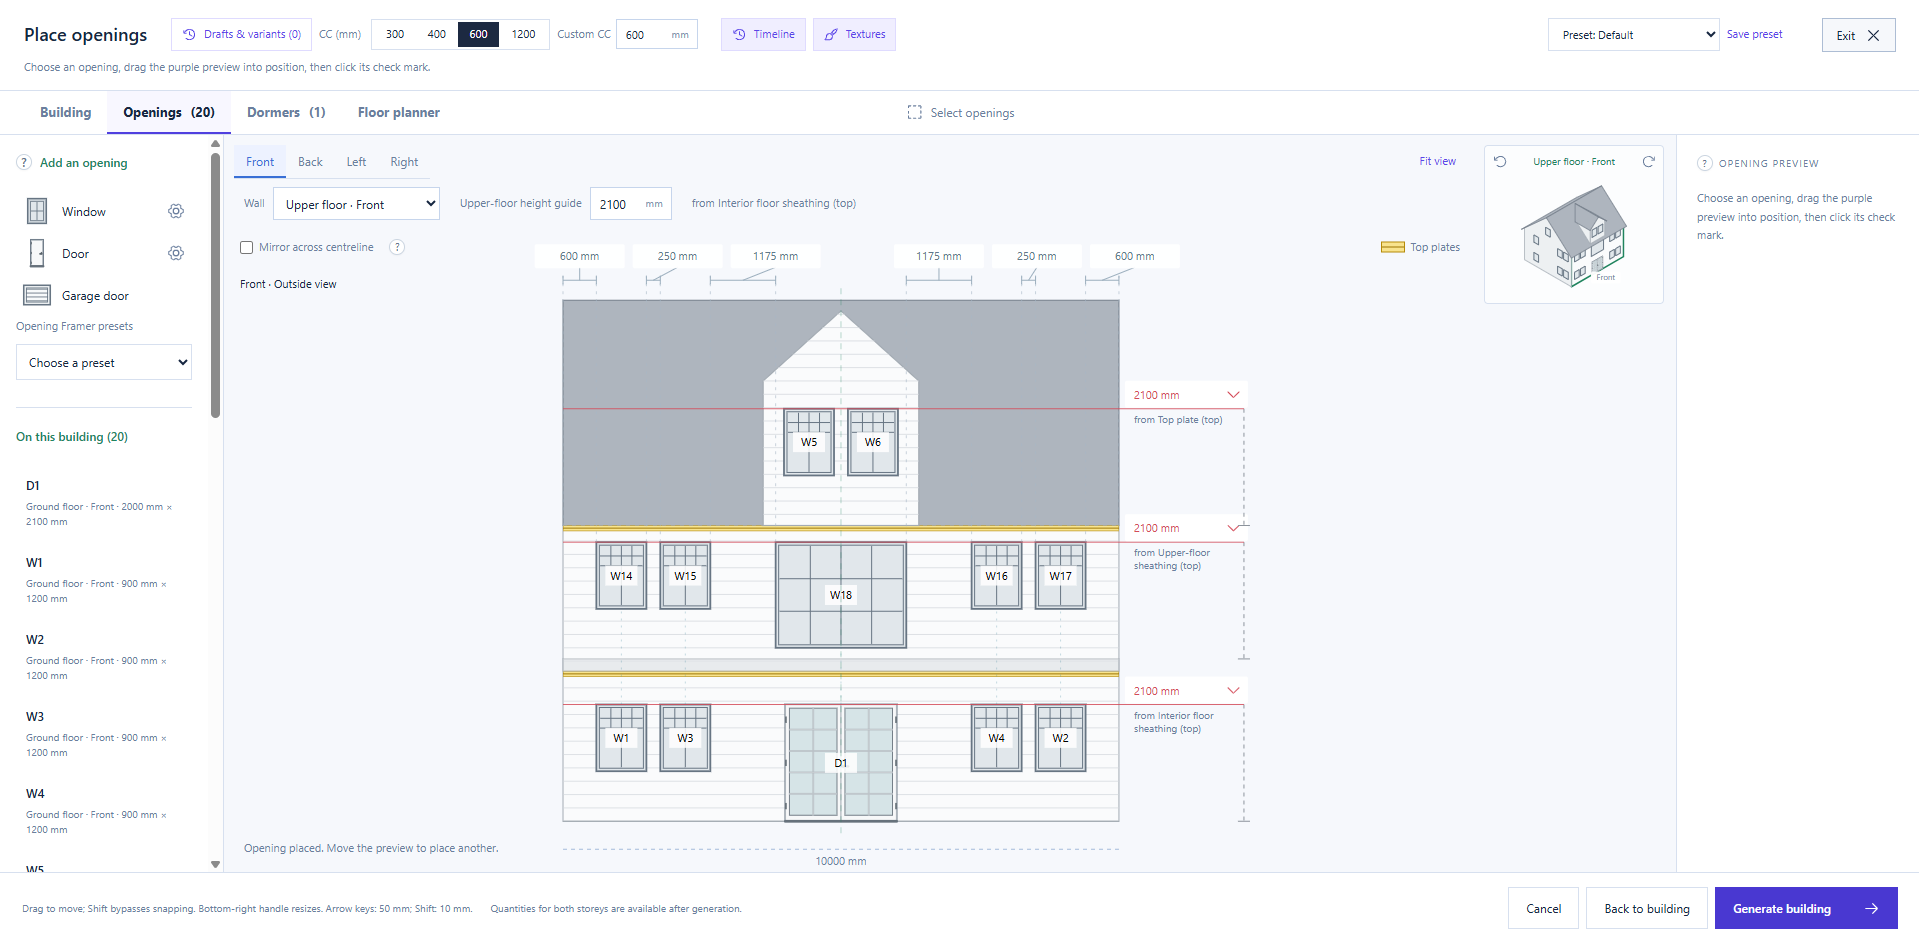Click the Custom CC input field

point(657,34)
